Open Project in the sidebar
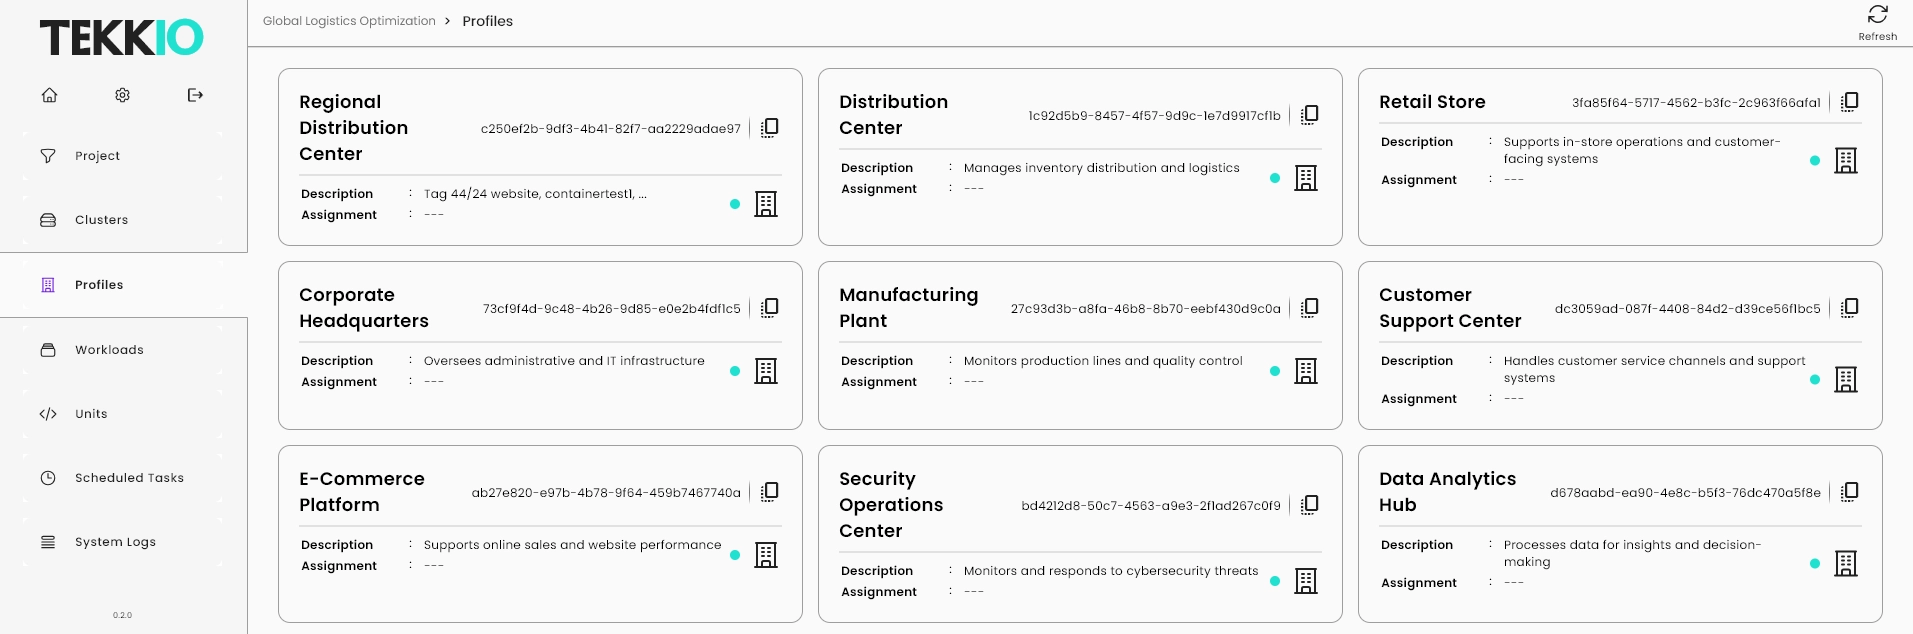Screen dimensions: 1913x634 click(123, 156)
